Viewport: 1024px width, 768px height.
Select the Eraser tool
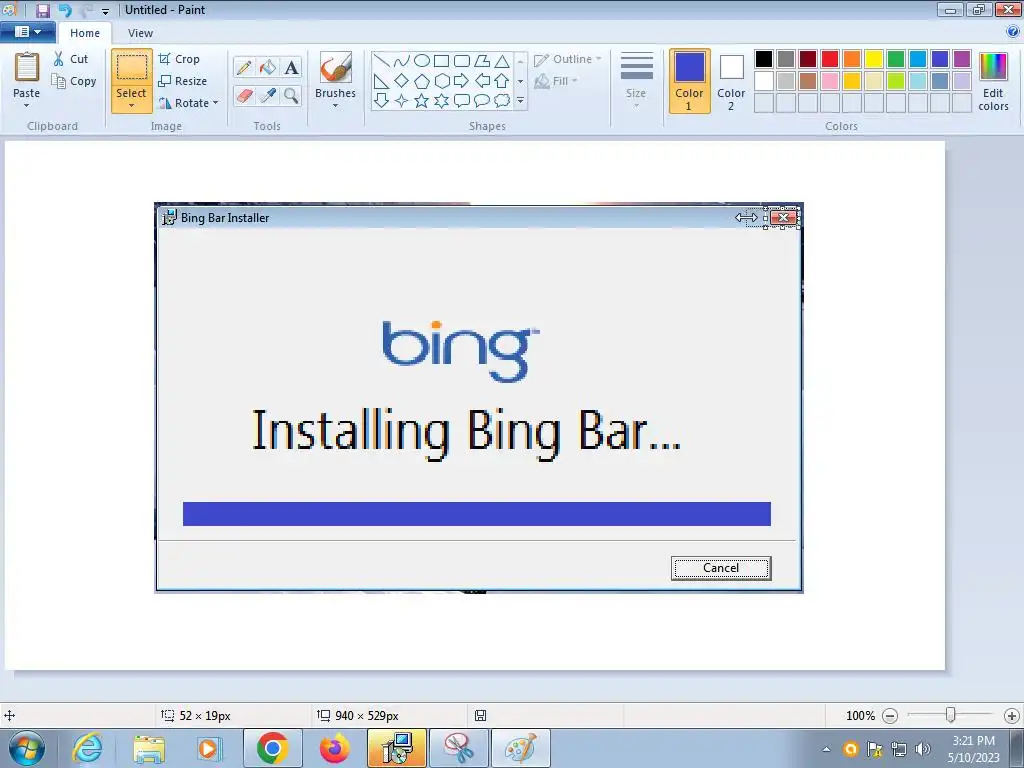coord(244,95)
